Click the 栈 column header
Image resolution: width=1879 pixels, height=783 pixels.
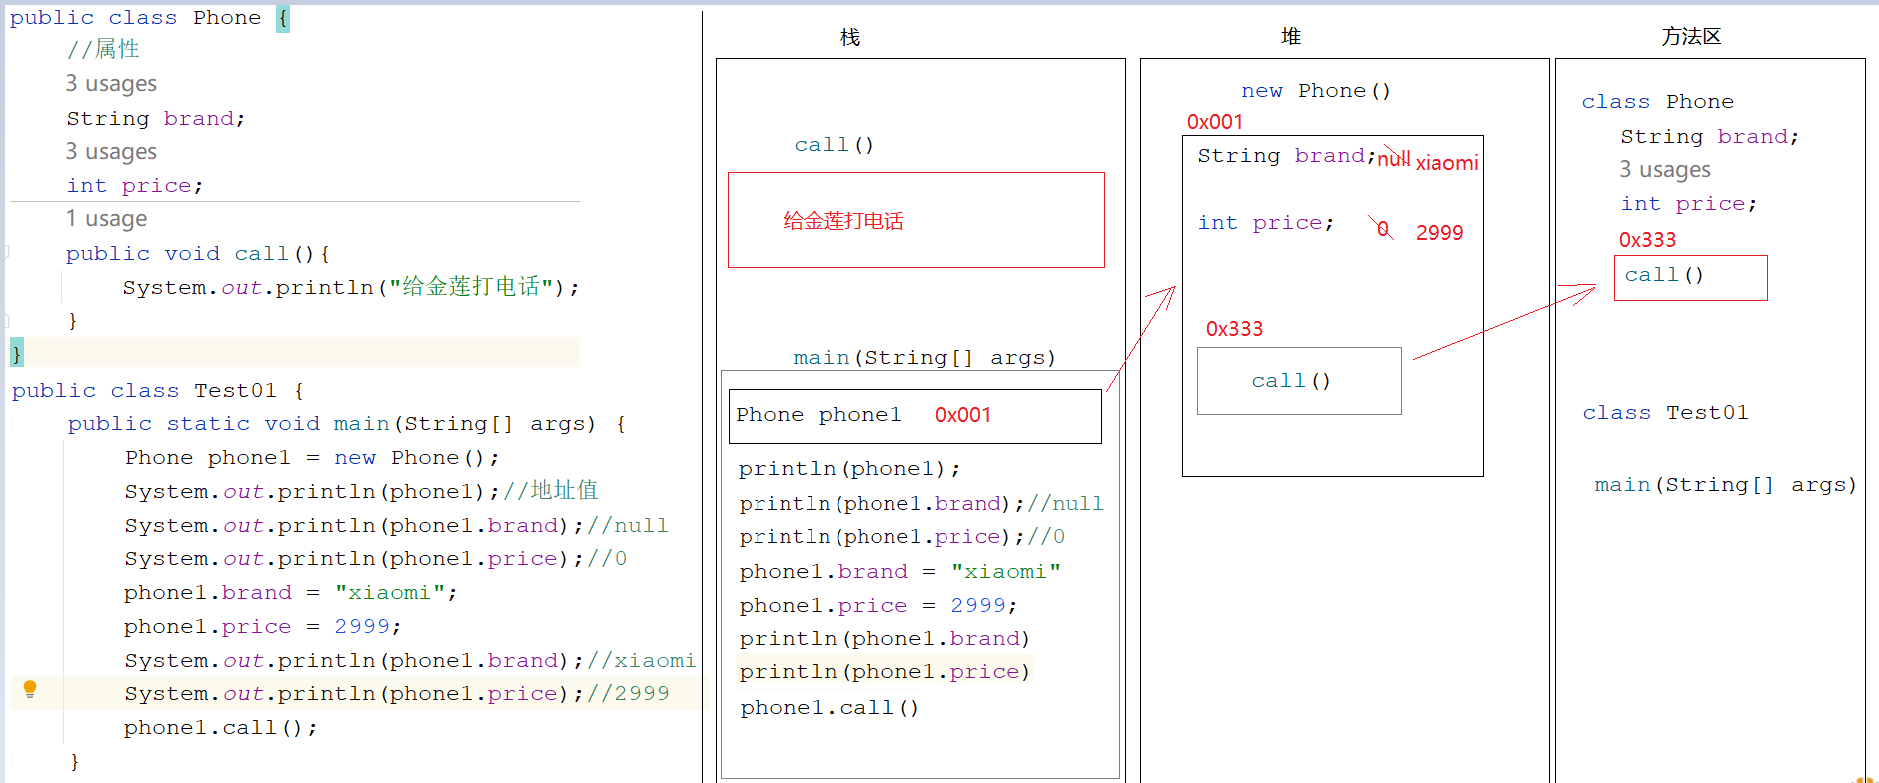pos(849,38)
